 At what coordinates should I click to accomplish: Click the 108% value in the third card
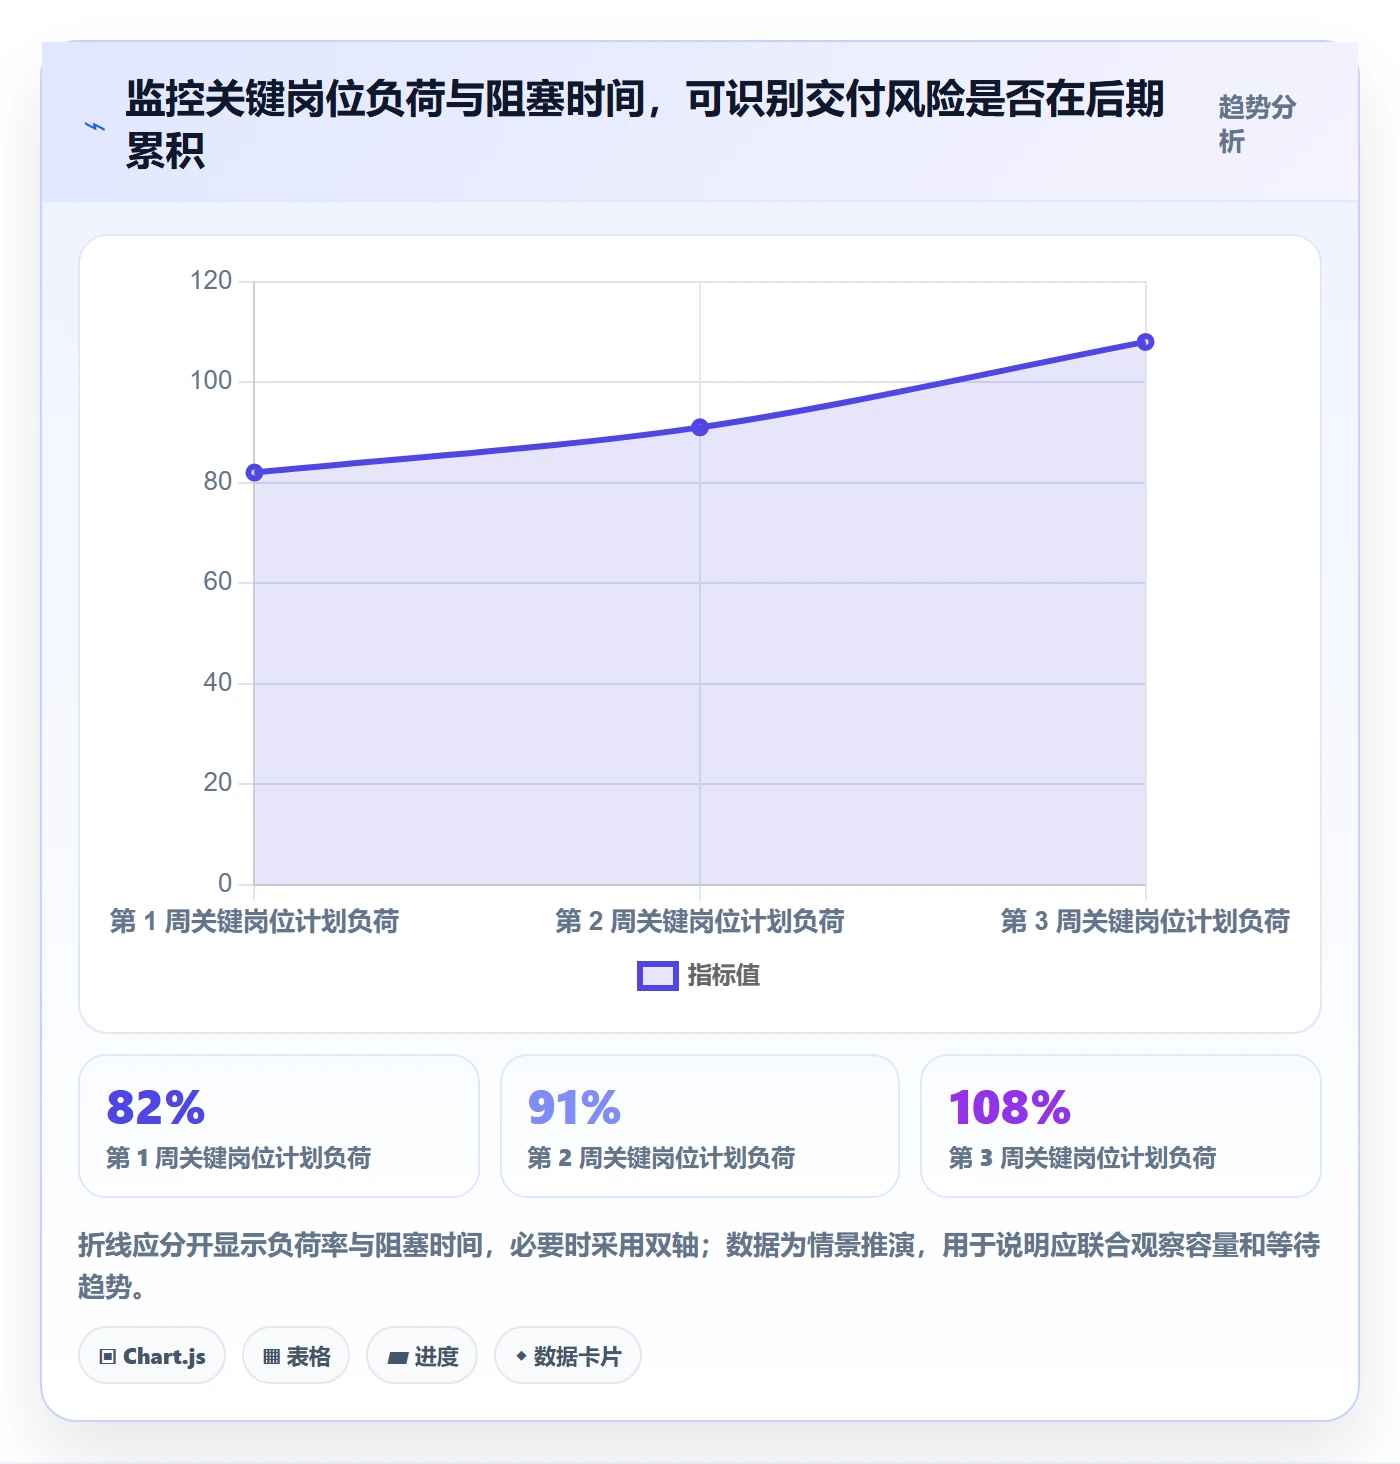point(1010,1108)
